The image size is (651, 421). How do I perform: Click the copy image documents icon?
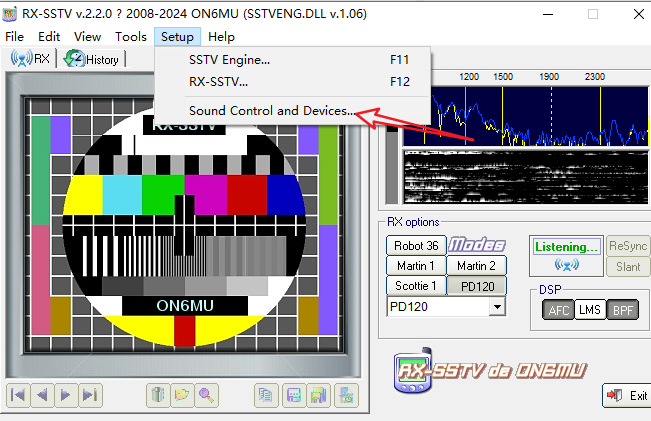click(266, 395)
